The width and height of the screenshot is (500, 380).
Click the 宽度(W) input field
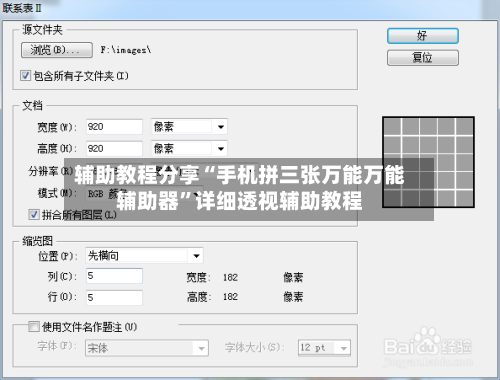pyautogui.click(x=114, y=127)
